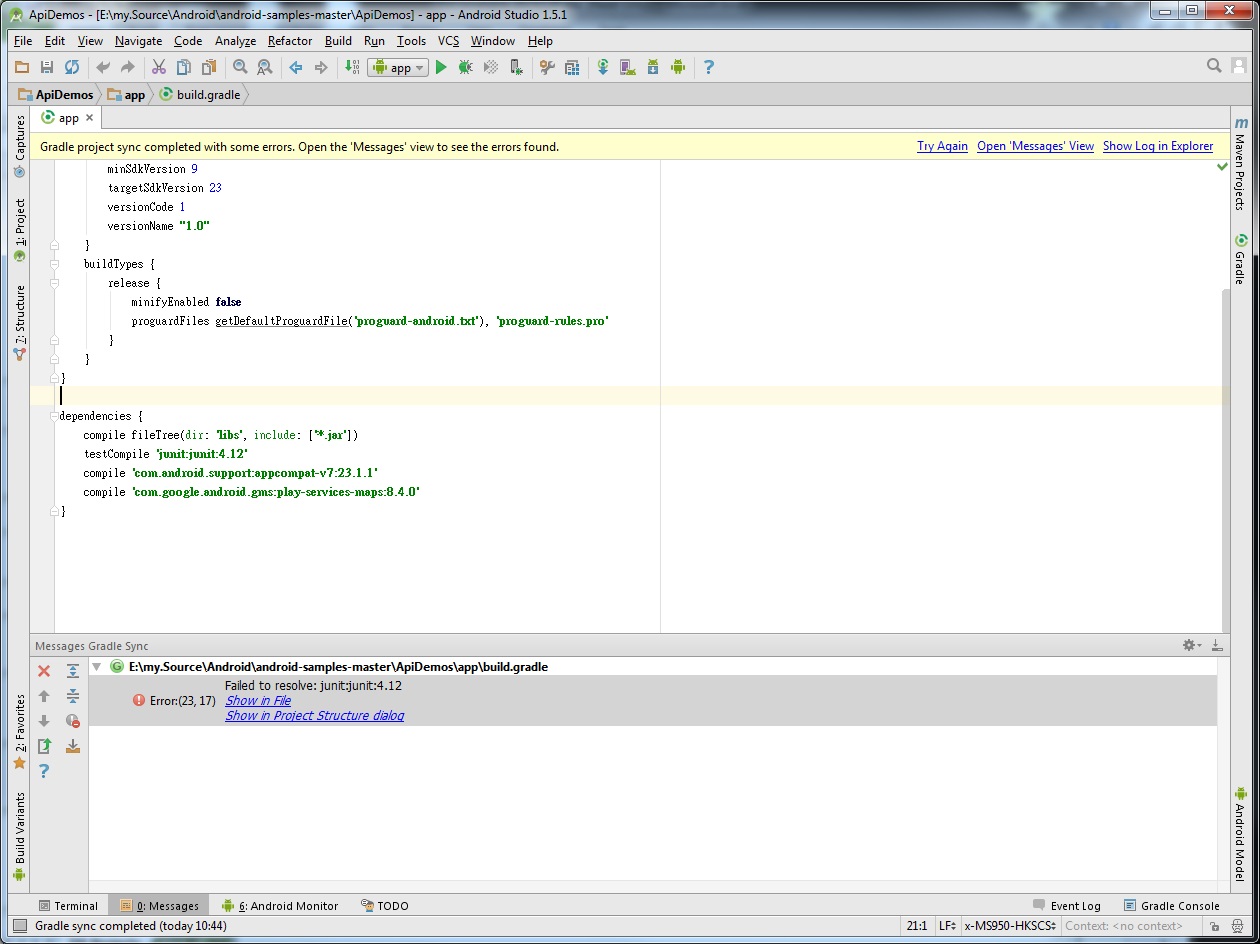Image resolution: width=1260 pixels, height=944 pixels.
Task: Toggle read-only lock icon in status bar
Action: (x=1214, y=926)
